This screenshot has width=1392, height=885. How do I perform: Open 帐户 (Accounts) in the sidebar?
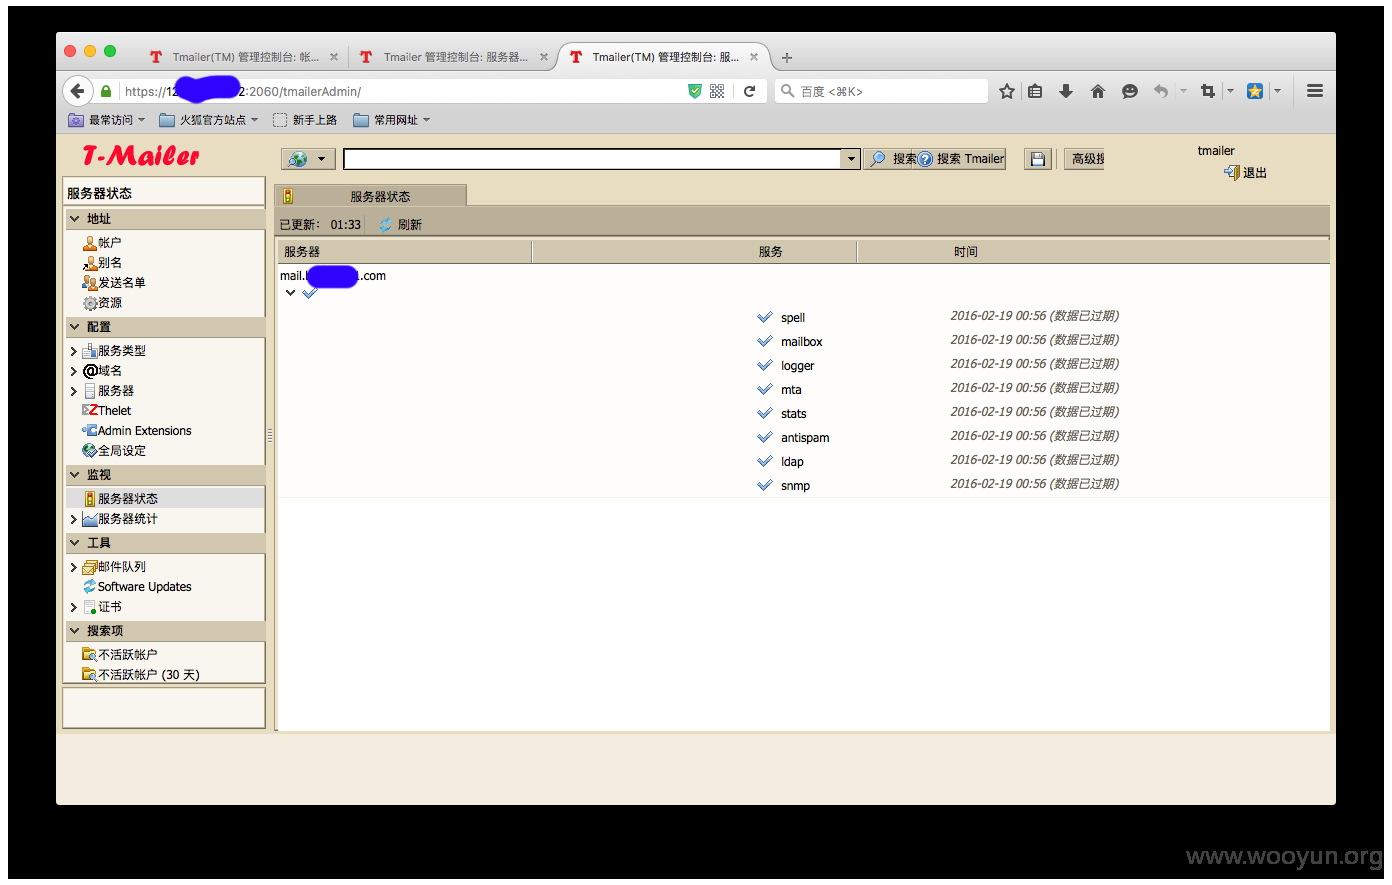click(x=101, y=243)
